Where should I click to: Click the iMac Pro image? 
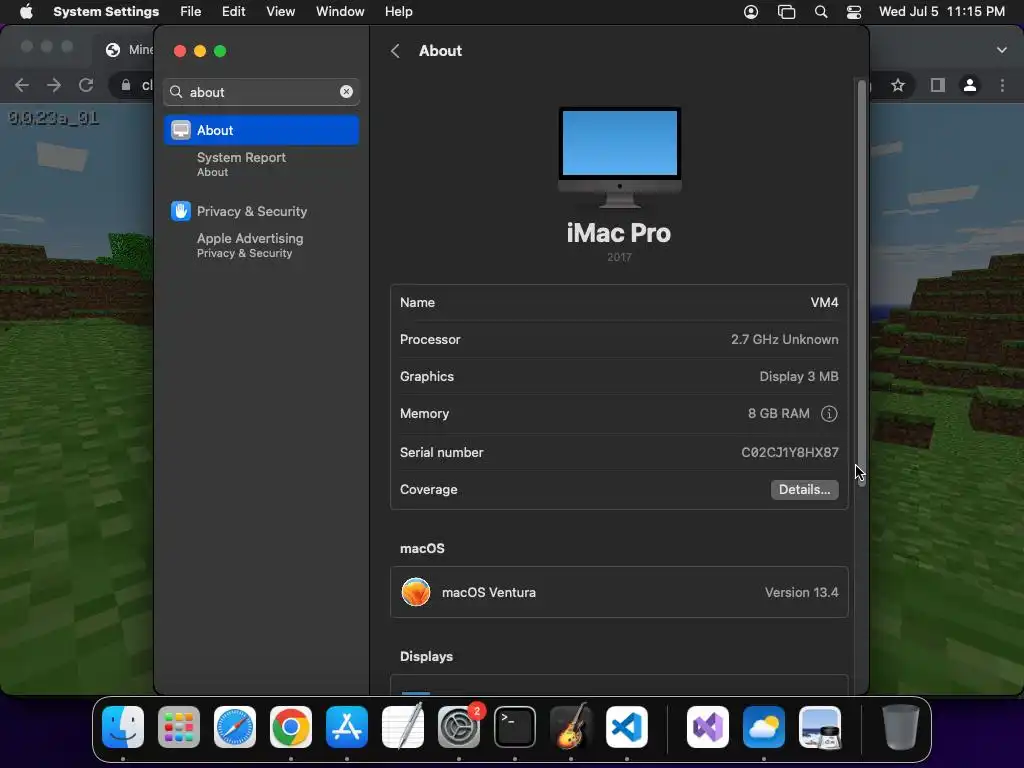point(620,157)
